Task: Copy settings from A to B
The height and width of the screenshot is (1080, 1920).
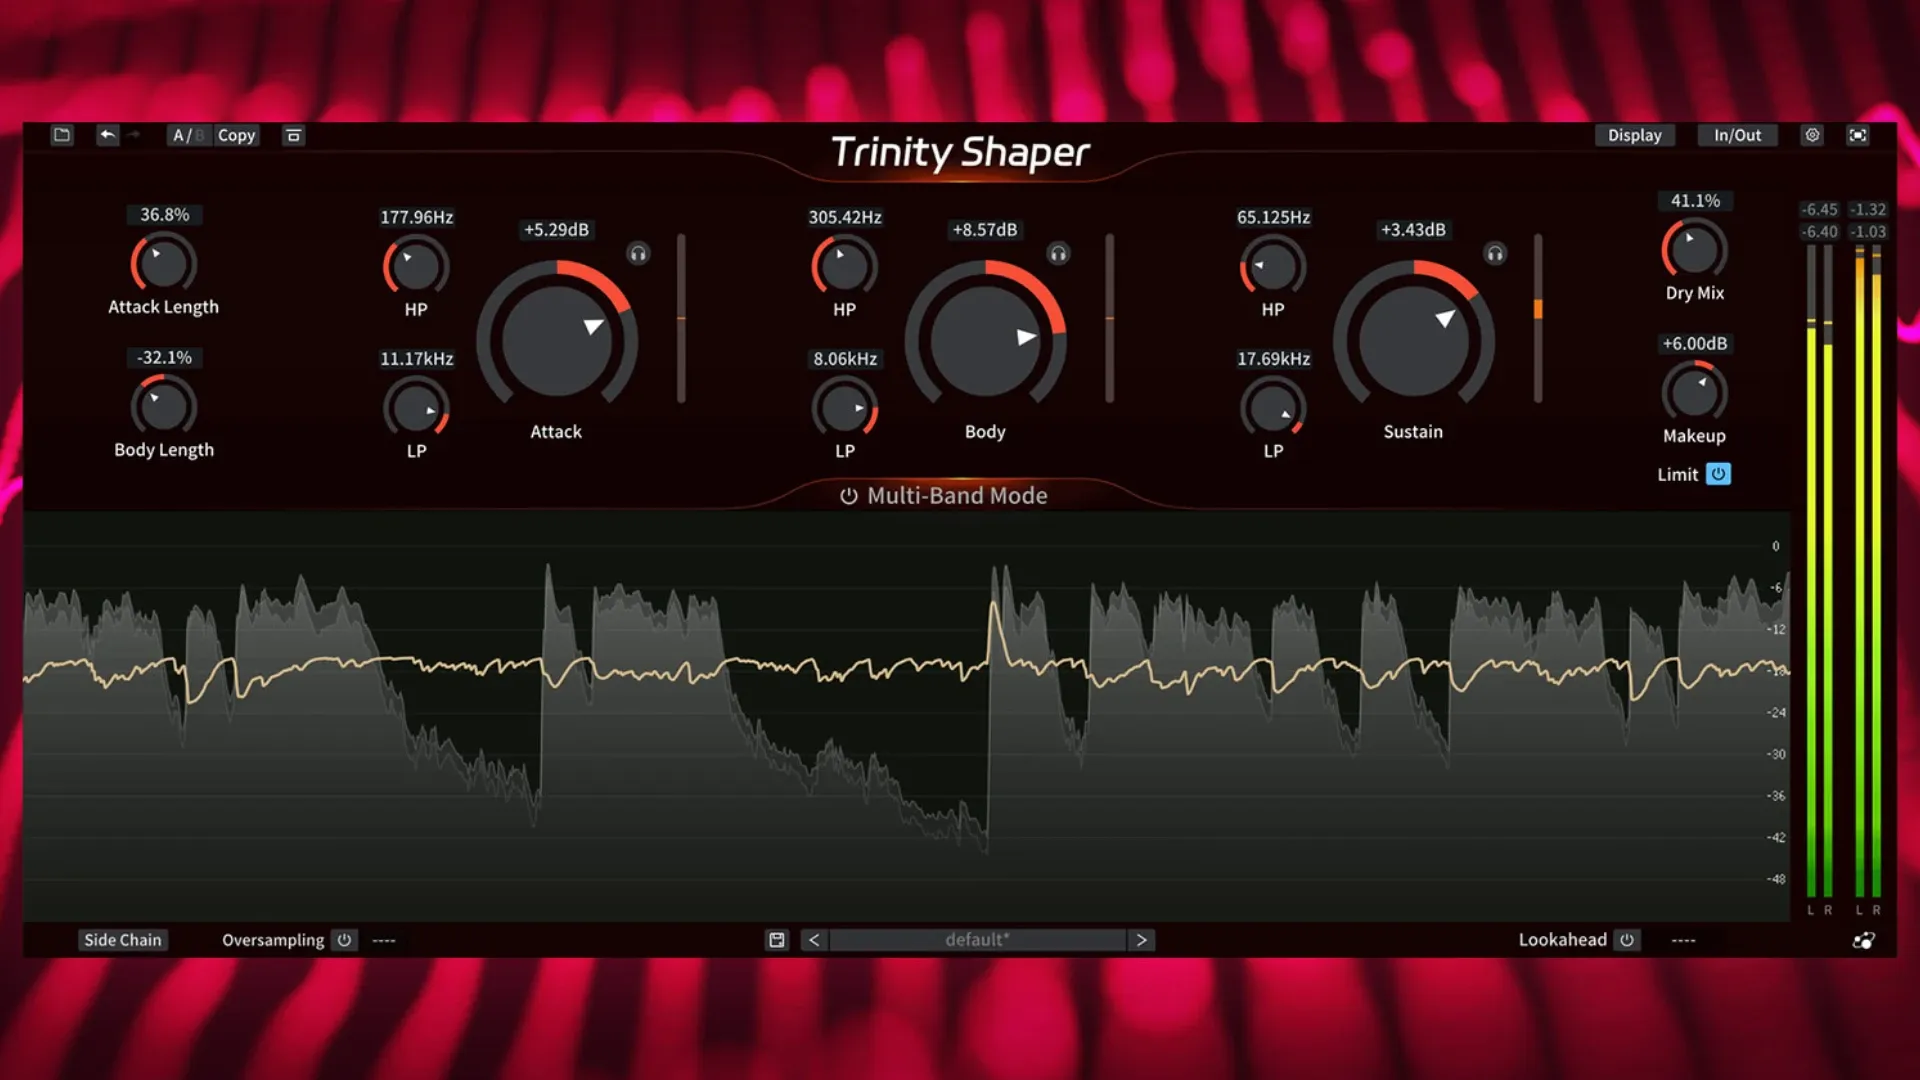Action: (x=236, y=135)
